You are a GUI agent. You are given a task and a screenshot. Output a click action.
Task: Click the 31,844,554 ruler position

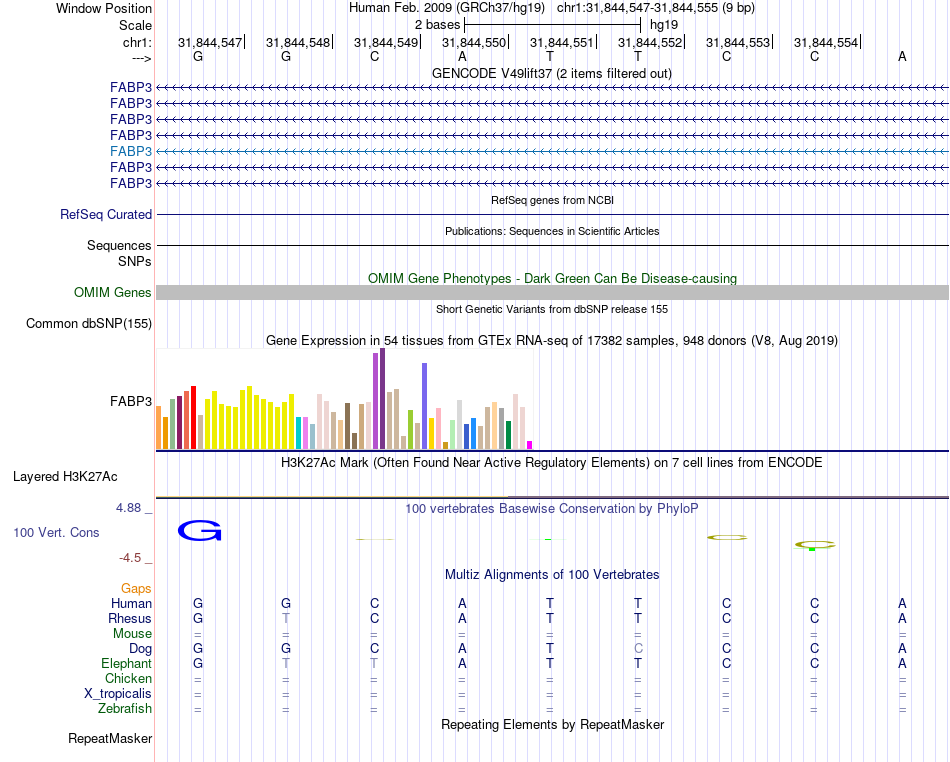click(x=826, y=42)
